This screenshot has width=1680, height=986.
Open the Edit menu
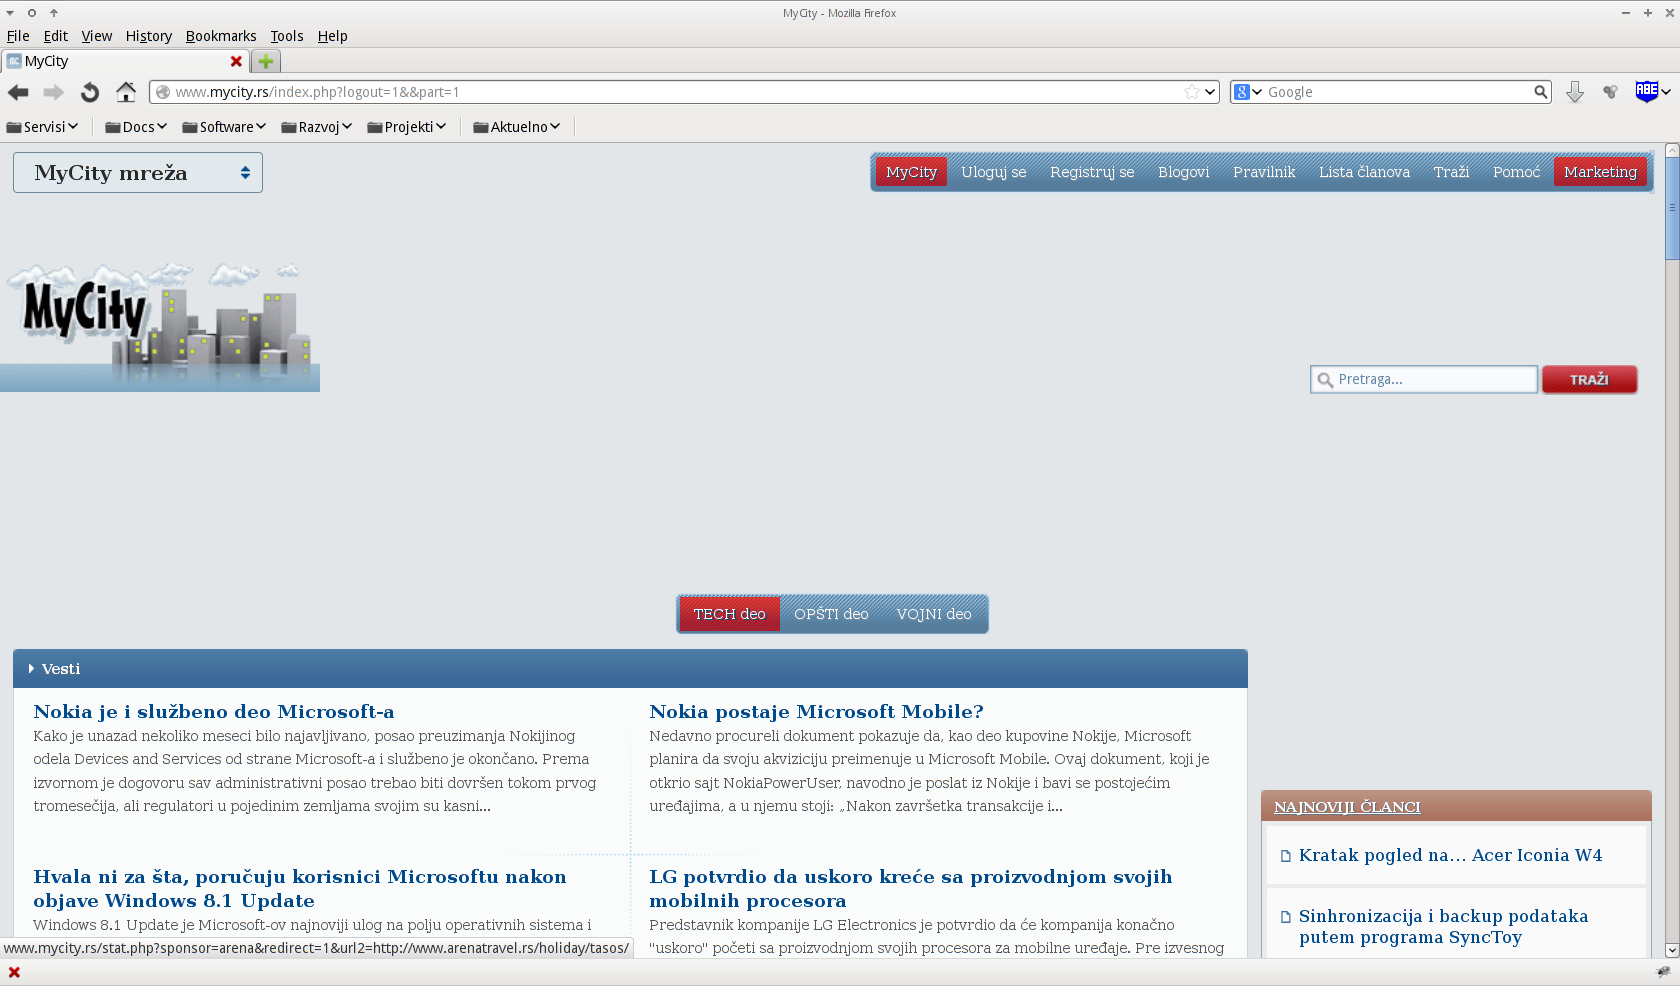[x=56, y=36]
